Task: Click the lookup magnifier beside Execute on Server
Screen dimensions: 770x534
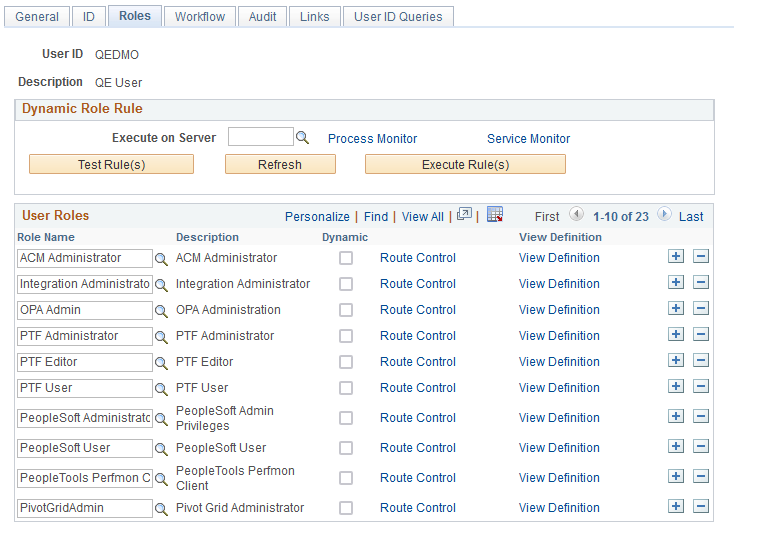Action: click(x=303, y=138)
